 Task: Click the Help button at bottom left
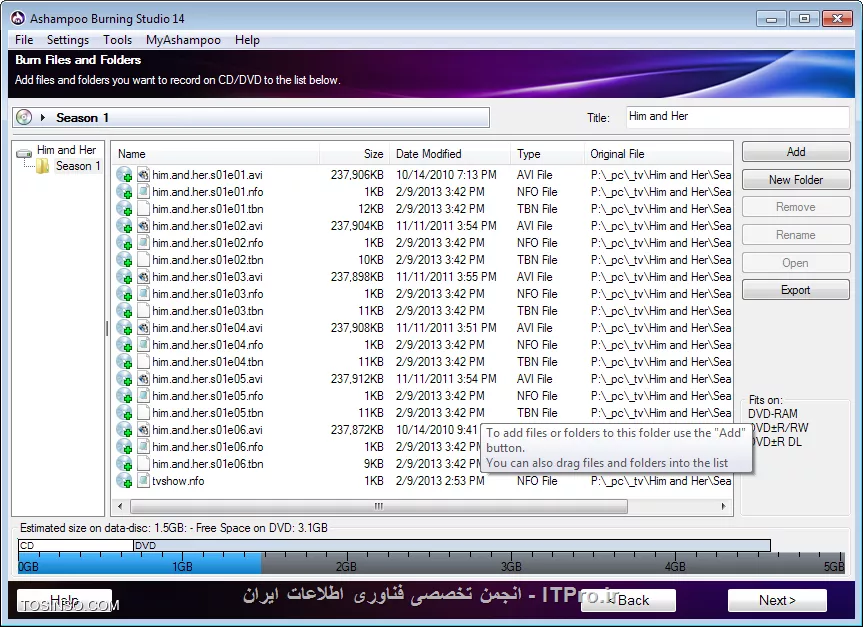coord(64,600)
